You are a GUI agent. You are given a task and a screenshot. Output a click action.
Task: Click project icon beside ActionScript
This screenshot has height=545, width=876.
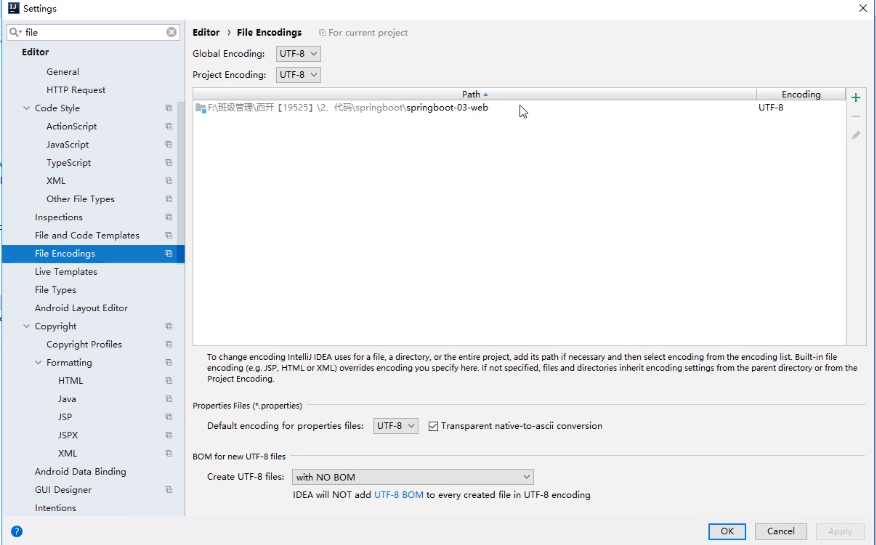tap(169, 126)
